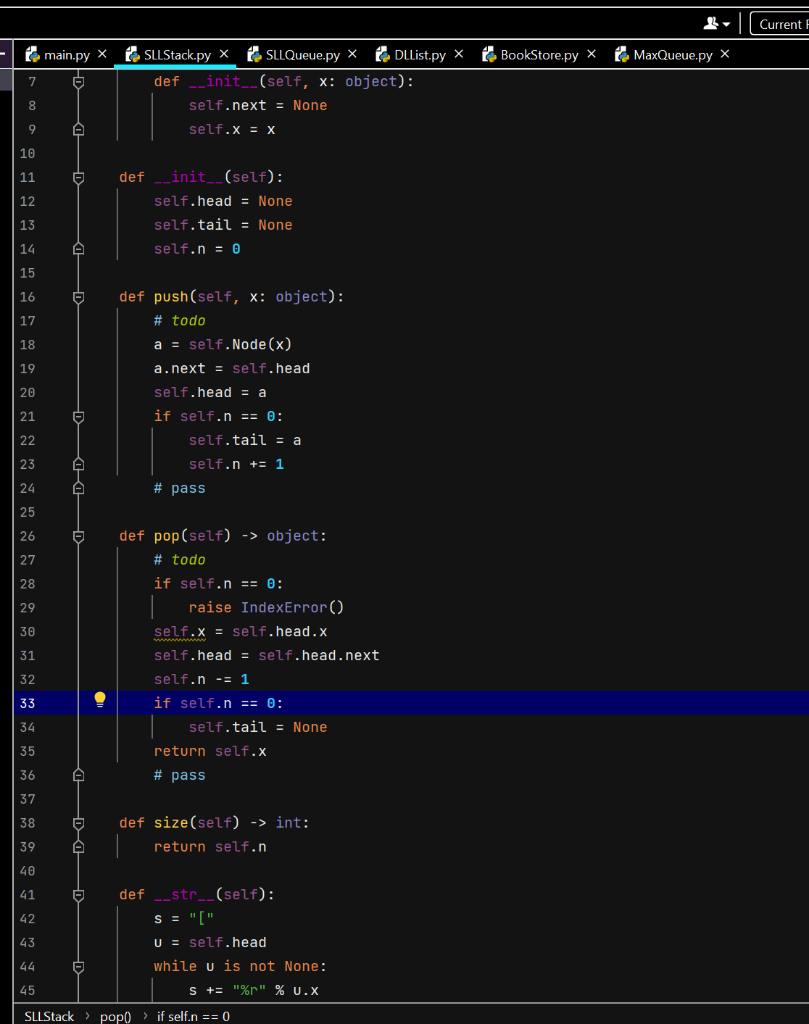Click the Python icon on SLLQueue.py tab
Image resolution: width=809 pixels, height=1024 pixels.
point(255,55)
